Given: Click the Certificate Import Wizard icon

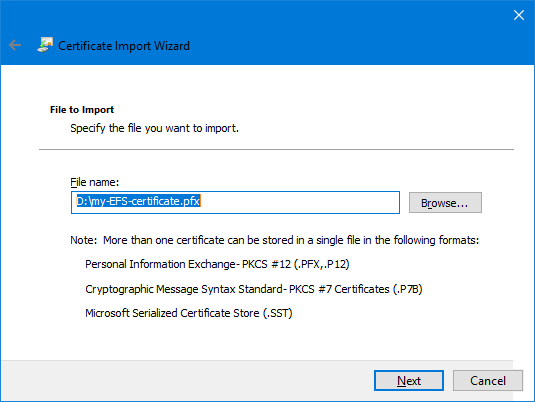Looking at the screenshot, I should (x=45, y=45).
